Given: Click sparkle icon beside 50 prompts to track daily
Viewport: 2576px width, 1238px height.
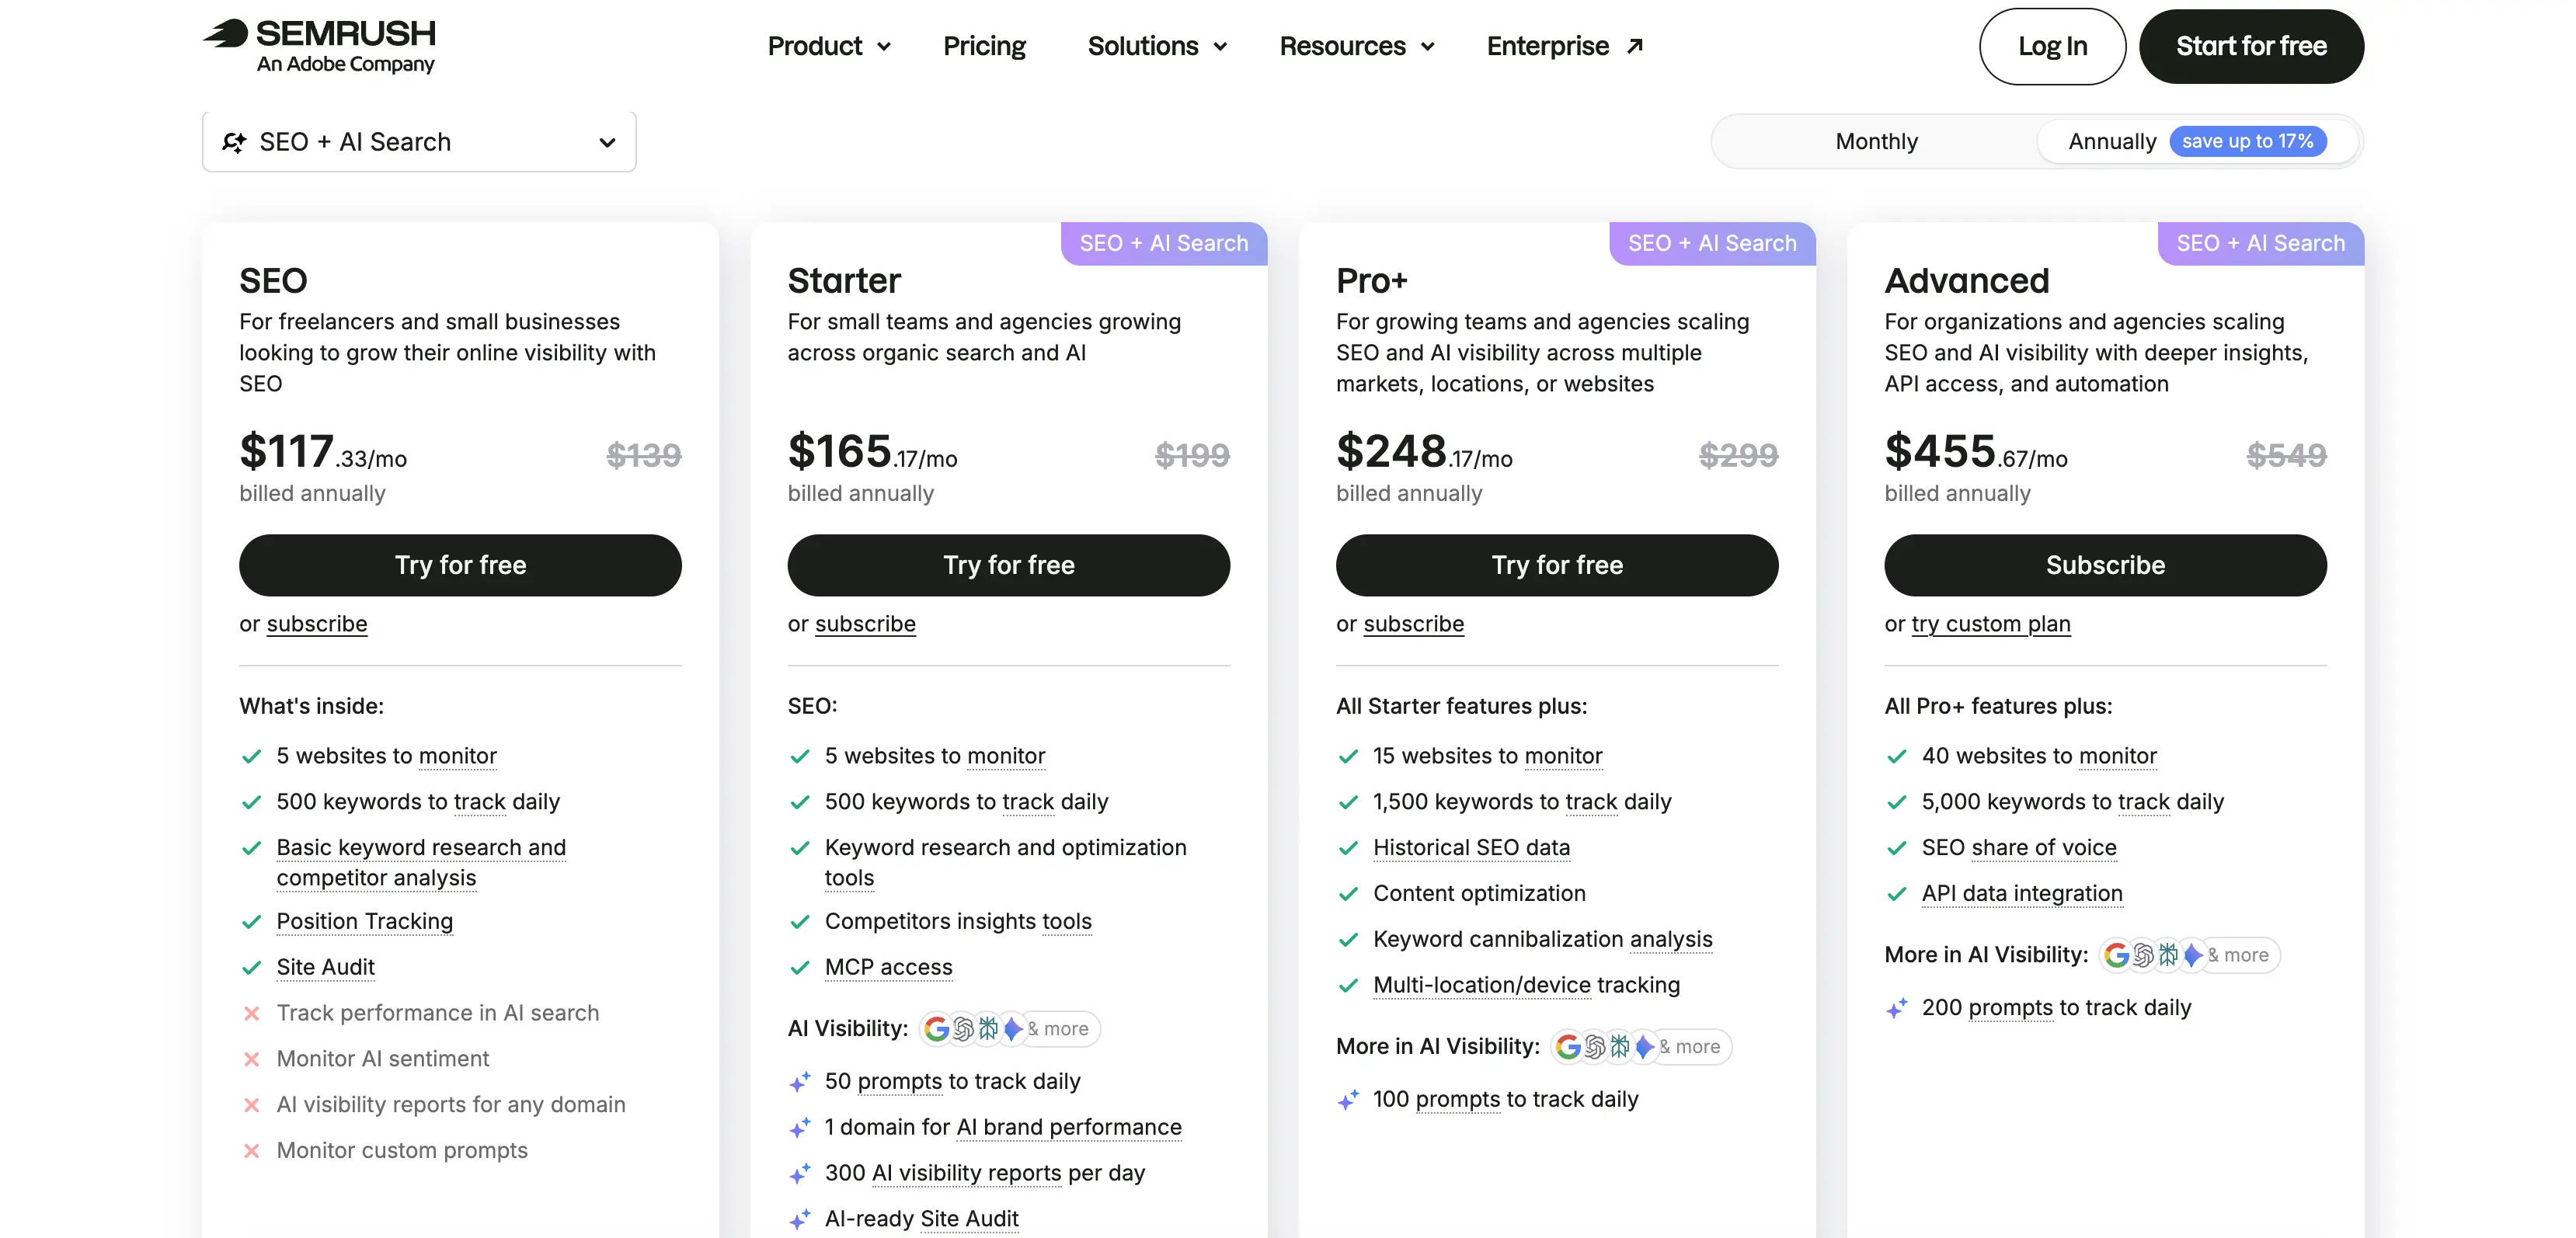Looking at the screenshot, I should [800, 1082].
